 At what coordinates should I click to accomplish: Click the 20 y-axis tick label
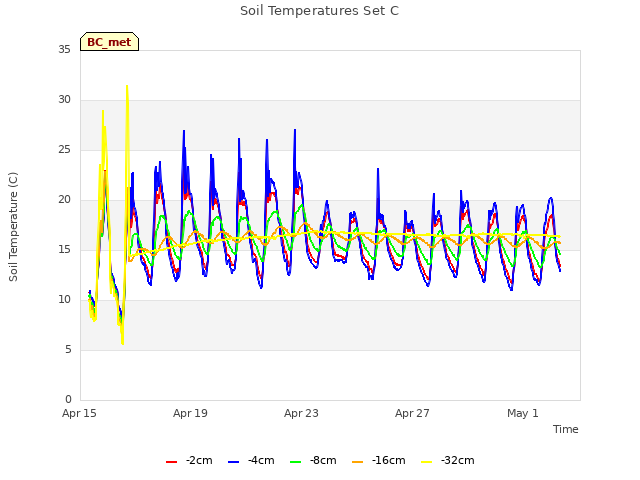point(64,200)
